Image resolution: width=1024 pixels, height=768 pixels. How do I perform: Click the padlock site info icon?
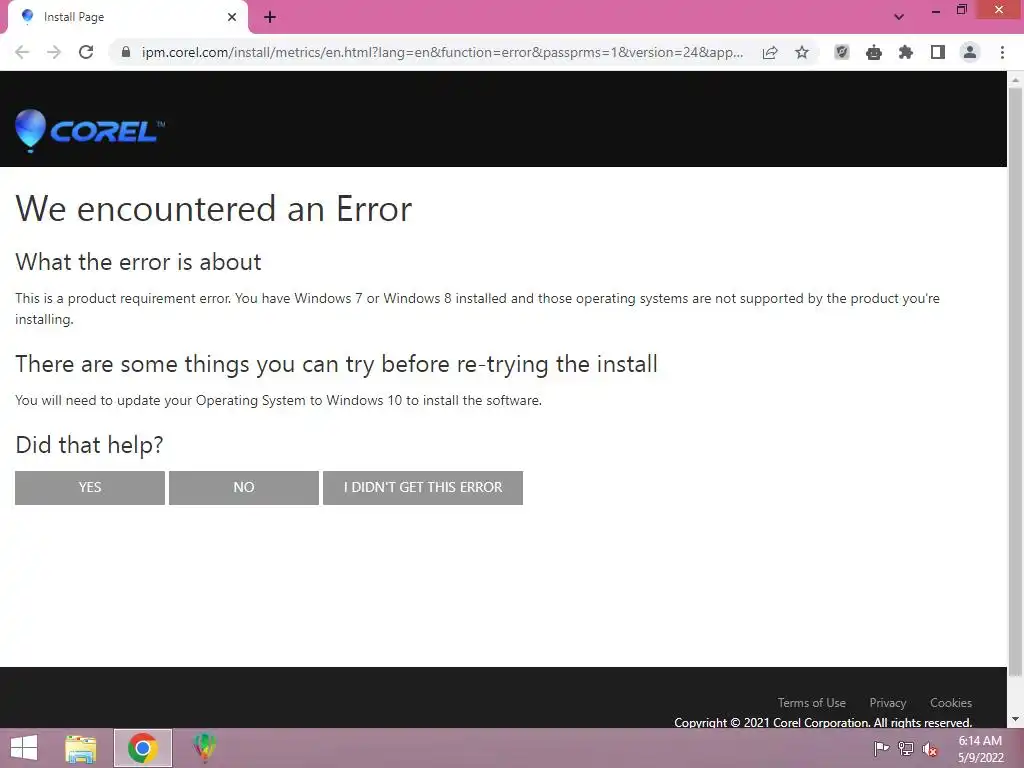[126, 52]
